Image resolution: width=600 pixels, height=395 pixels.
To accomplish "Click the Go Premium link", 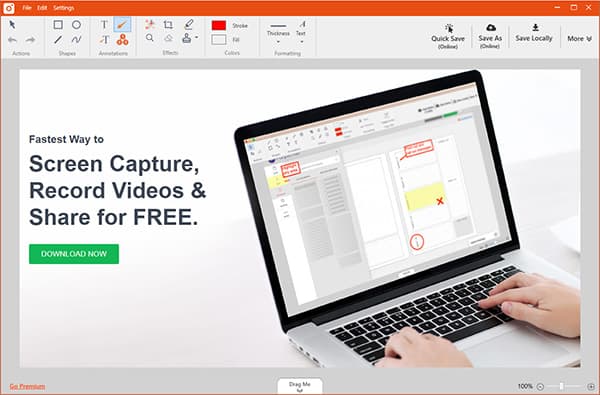I will [27, 387].
